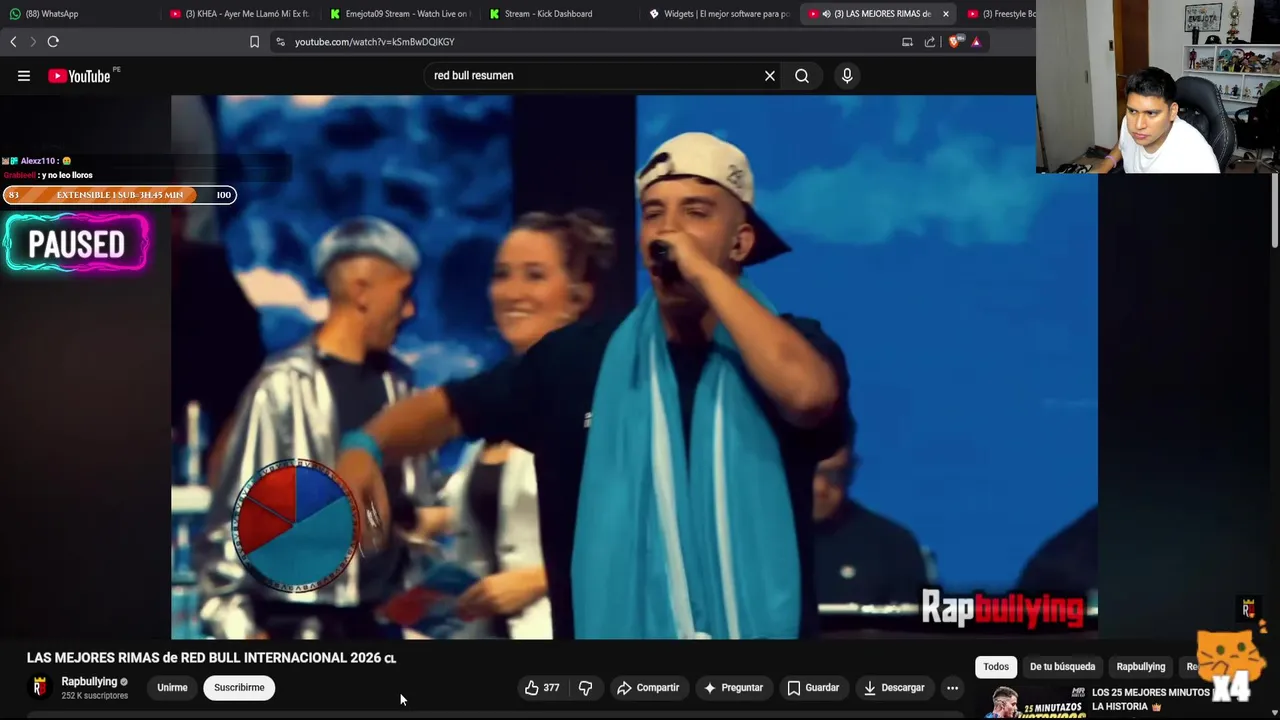
Task: Click the Preguntar button
Action: pos(733,688)
